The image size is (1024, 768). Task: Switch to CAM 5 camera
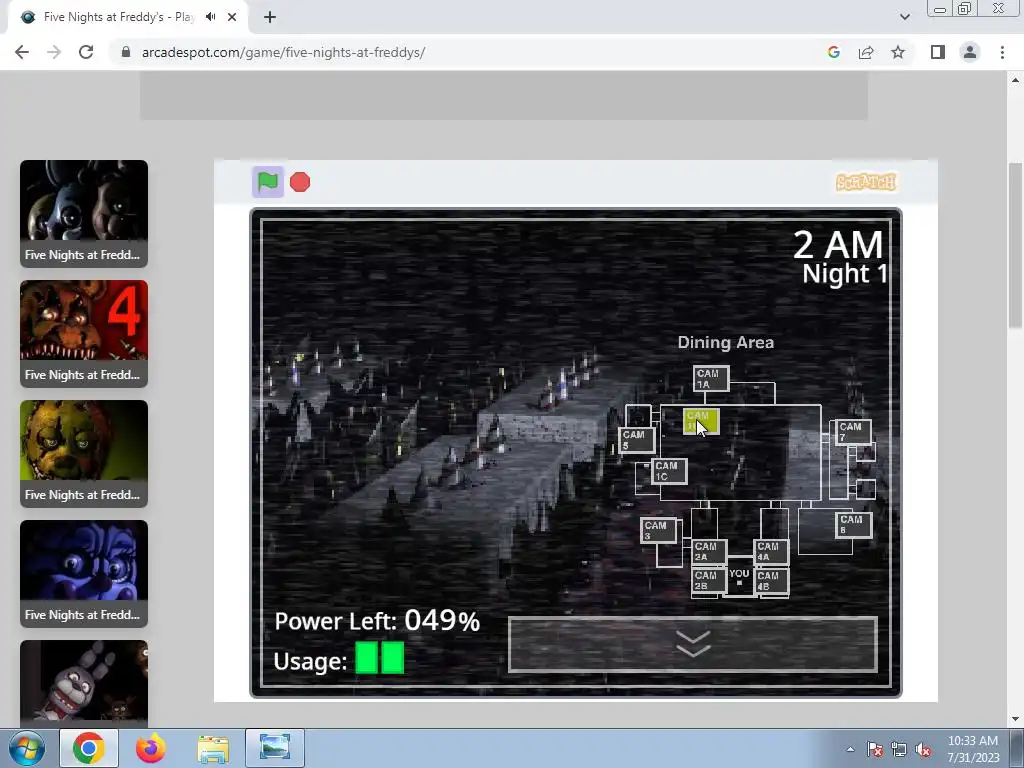pos(637,440)
